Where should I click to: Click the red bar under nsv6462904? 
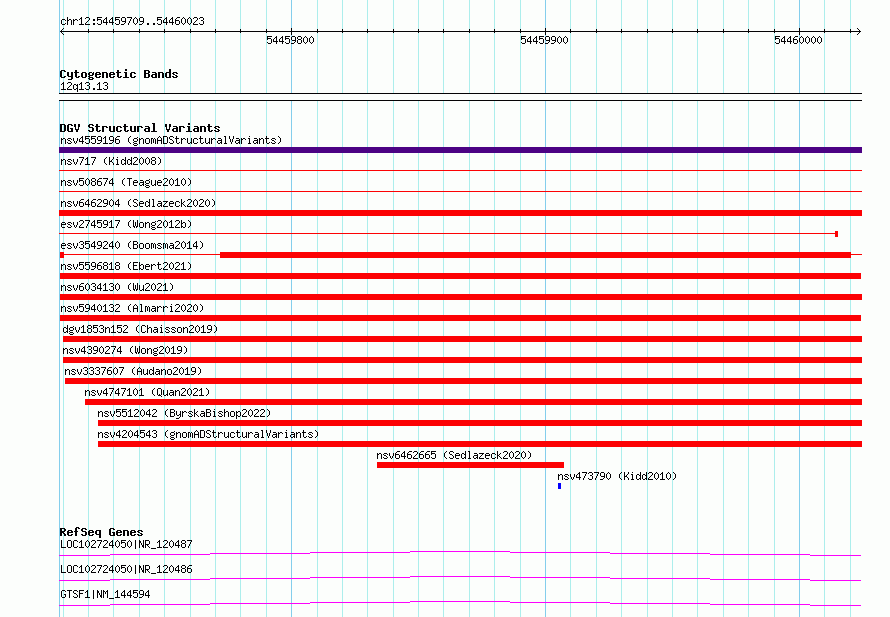pyautogui.click(x=460, y=213)
